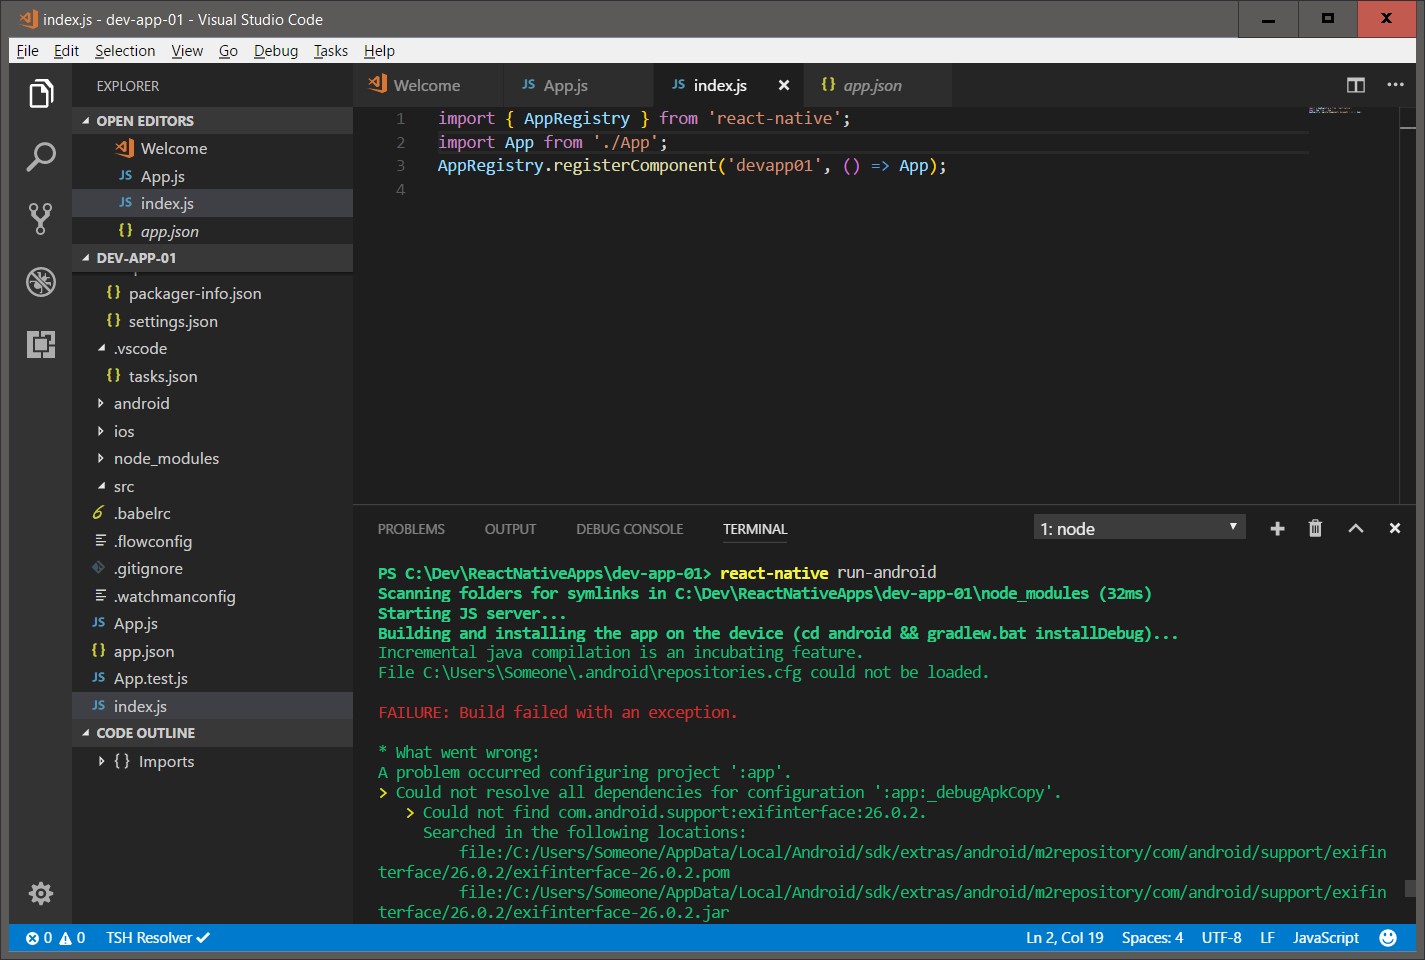Click the terminal vertical scrollbar thumb
This screenshot has height=960, width=1425.
pos(1410,888)
